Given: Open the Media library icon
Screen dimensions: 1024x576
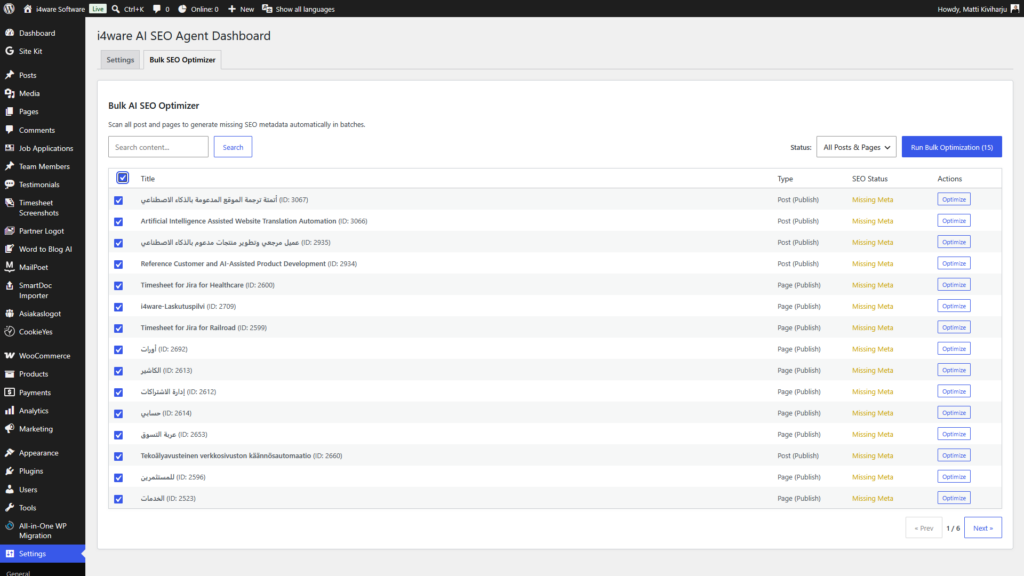Looking at the screenshot, I should coord(10,93).
